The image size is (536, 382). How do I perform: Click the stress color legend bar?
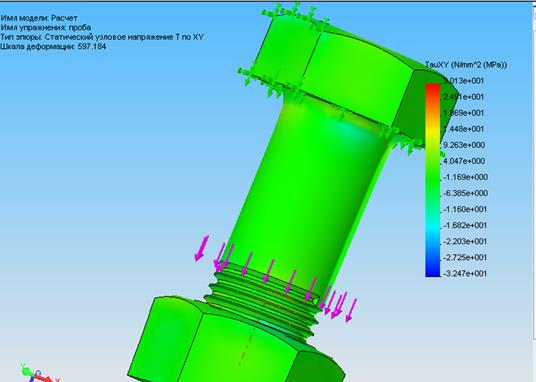pos(432,180)
